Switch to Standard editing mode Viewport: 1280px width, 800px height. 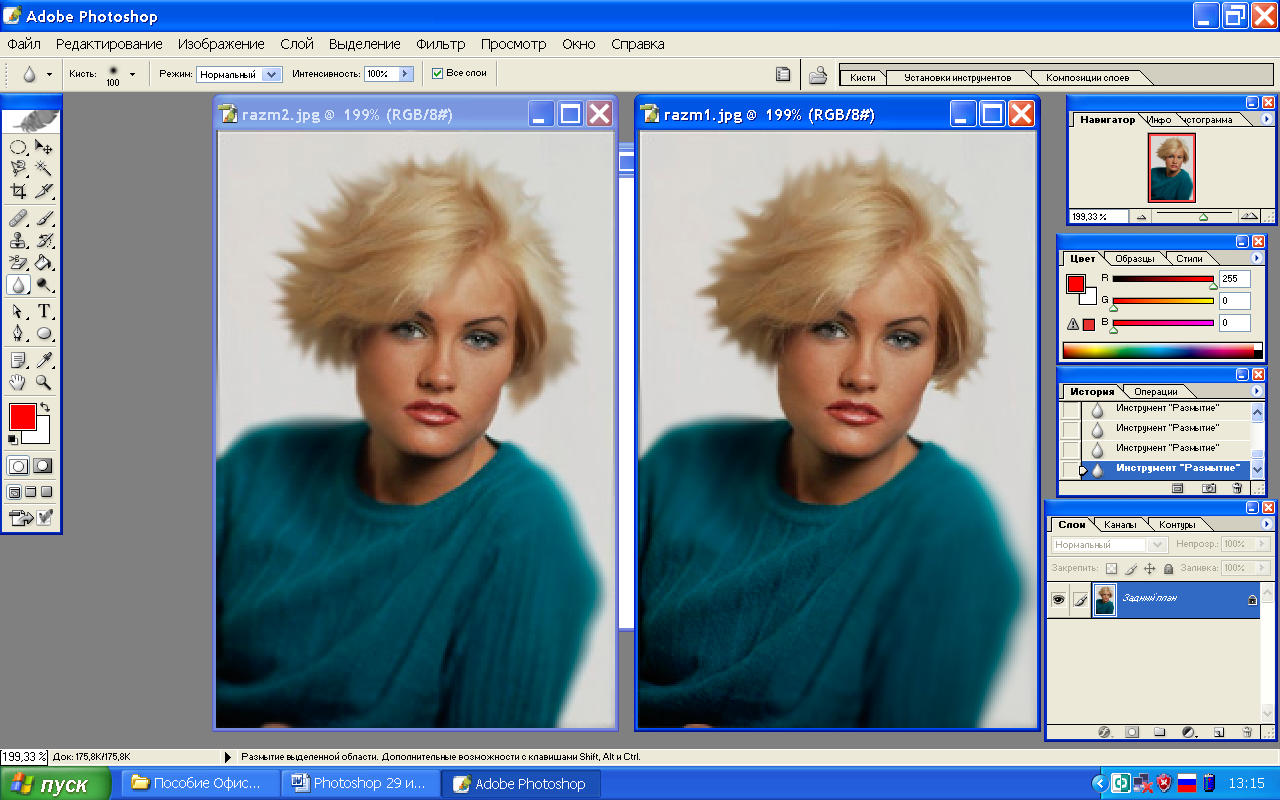tap(18, 466)
